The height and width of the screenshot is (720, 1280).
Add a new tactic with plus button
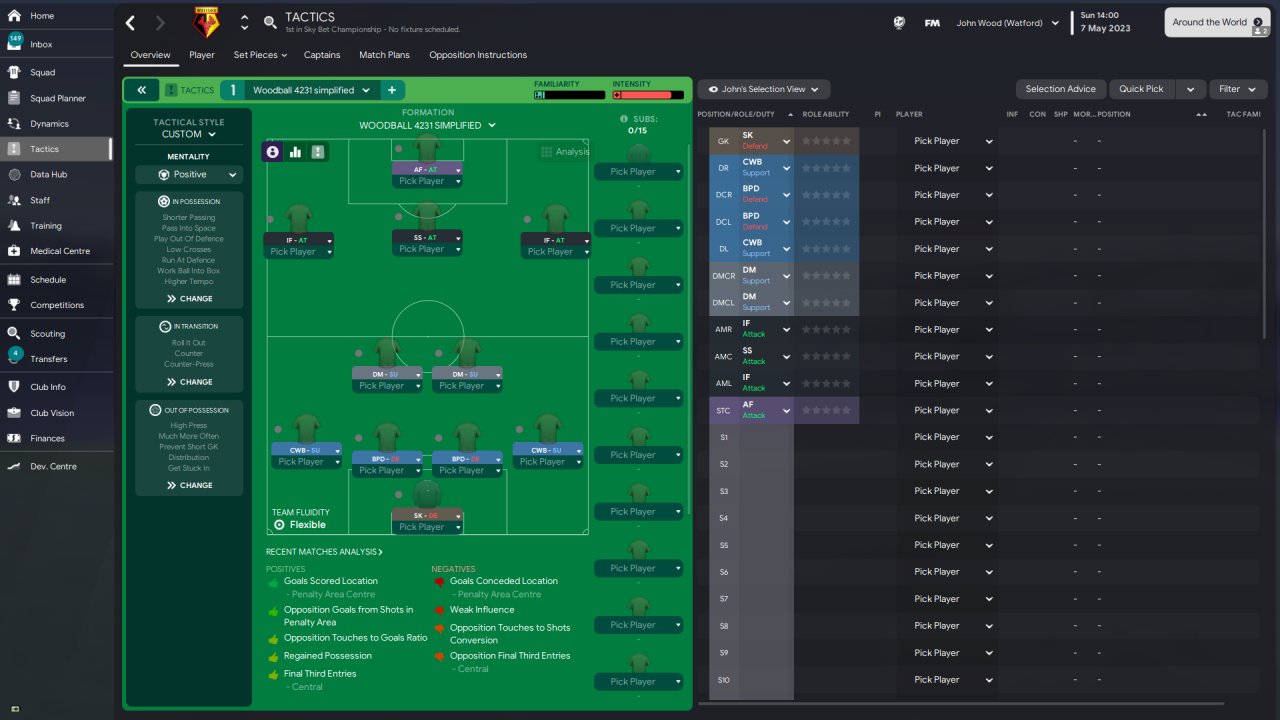[392, 90]
